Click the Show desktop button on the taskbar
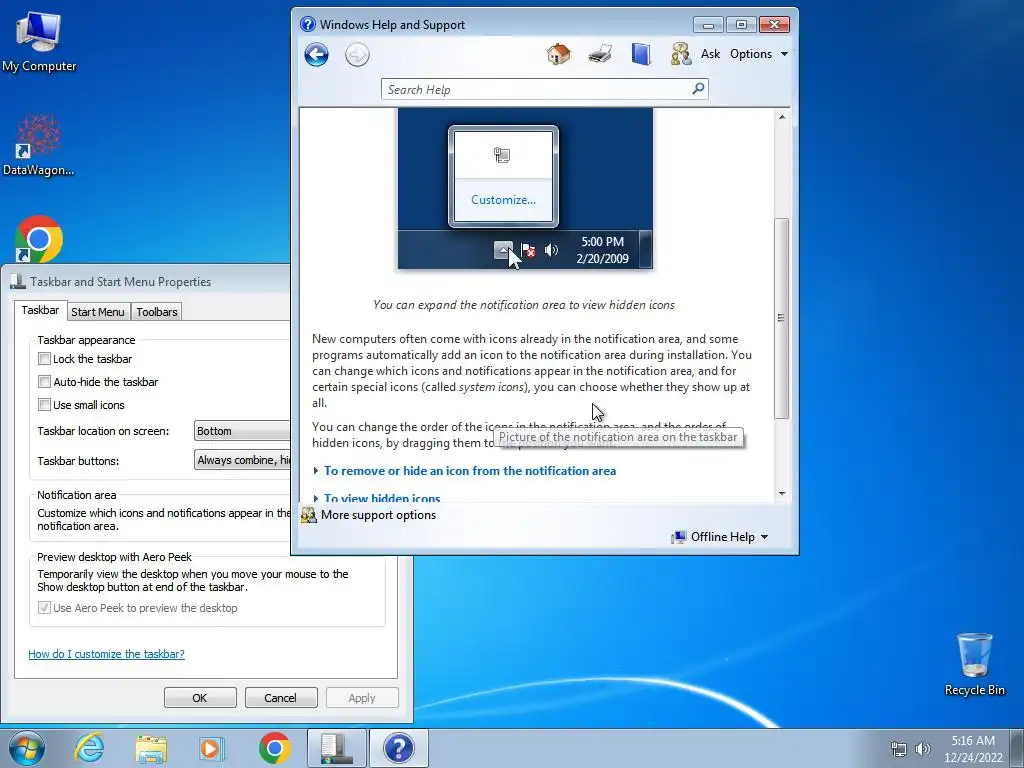The width and height of the screenshot is (1024, 768). tap(1017, 748)
